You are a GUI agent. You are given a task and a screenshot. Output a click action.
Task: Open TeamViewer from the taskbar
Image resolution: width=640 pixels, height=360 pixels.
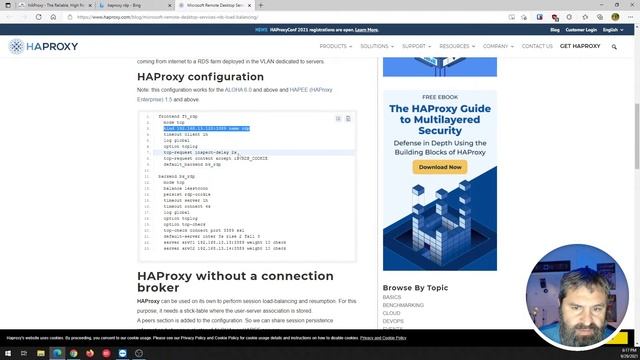click(x=122, y=353)
